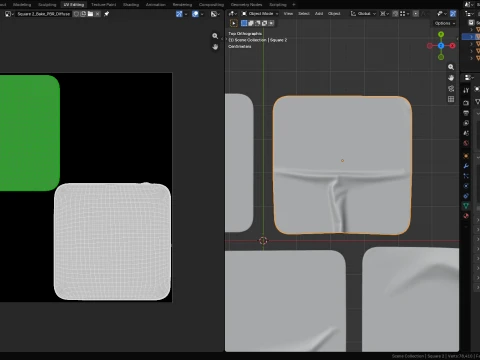Open the pivot point dropdown
Image resolution: width=480 pixels, height=360 pixels.
[x=385, y=14]
